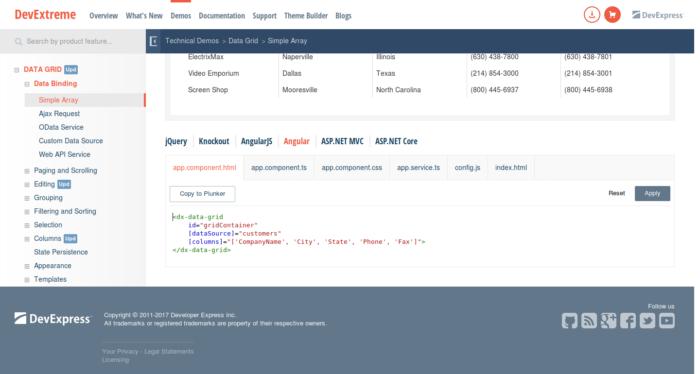Select Ajax Request demo

(59, 114)
